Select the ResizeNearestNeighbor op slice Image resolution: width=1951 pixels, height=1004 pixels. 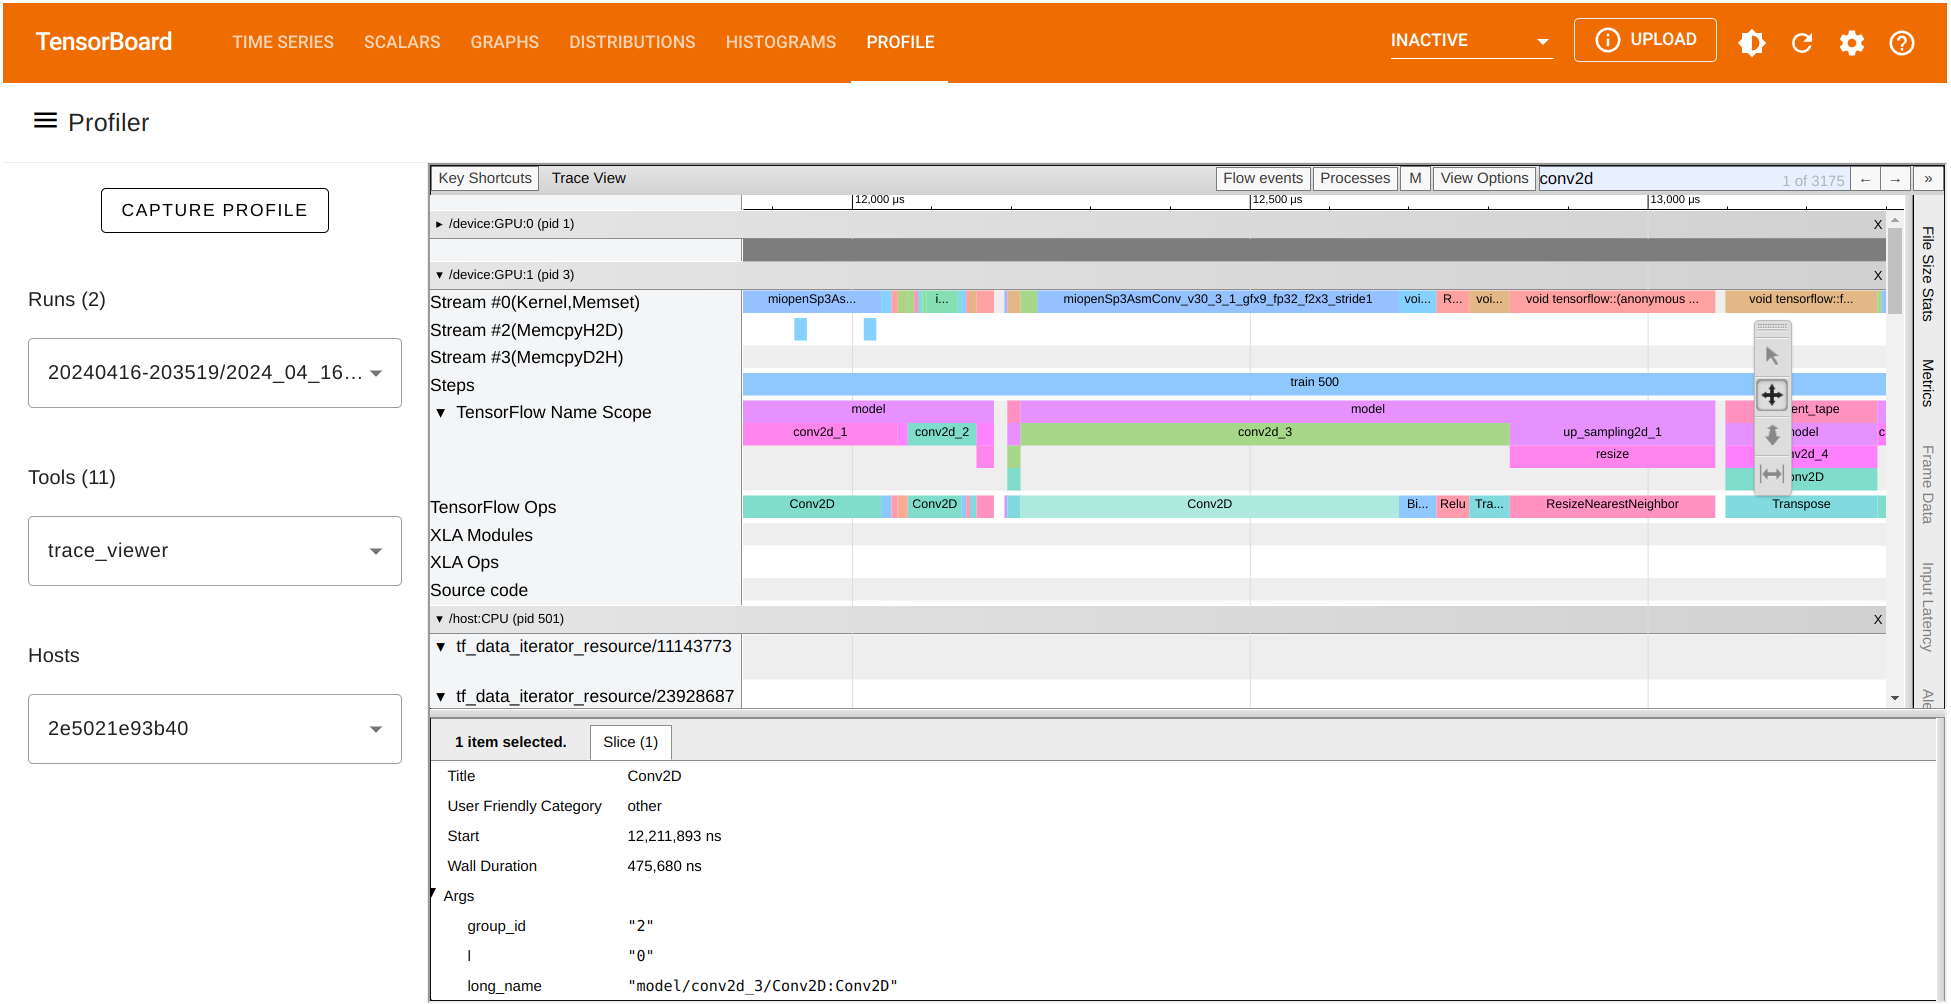pos(1612,505)
